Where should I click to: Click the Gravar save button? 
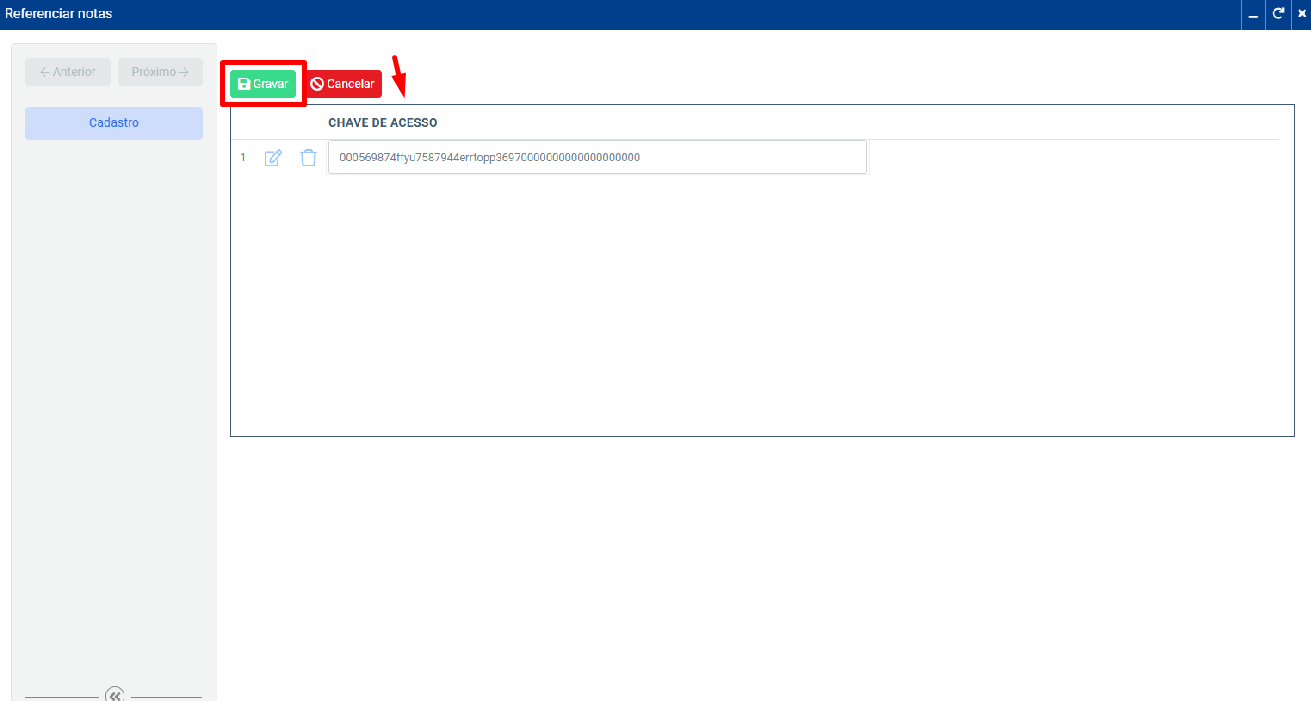pos(263,84)
